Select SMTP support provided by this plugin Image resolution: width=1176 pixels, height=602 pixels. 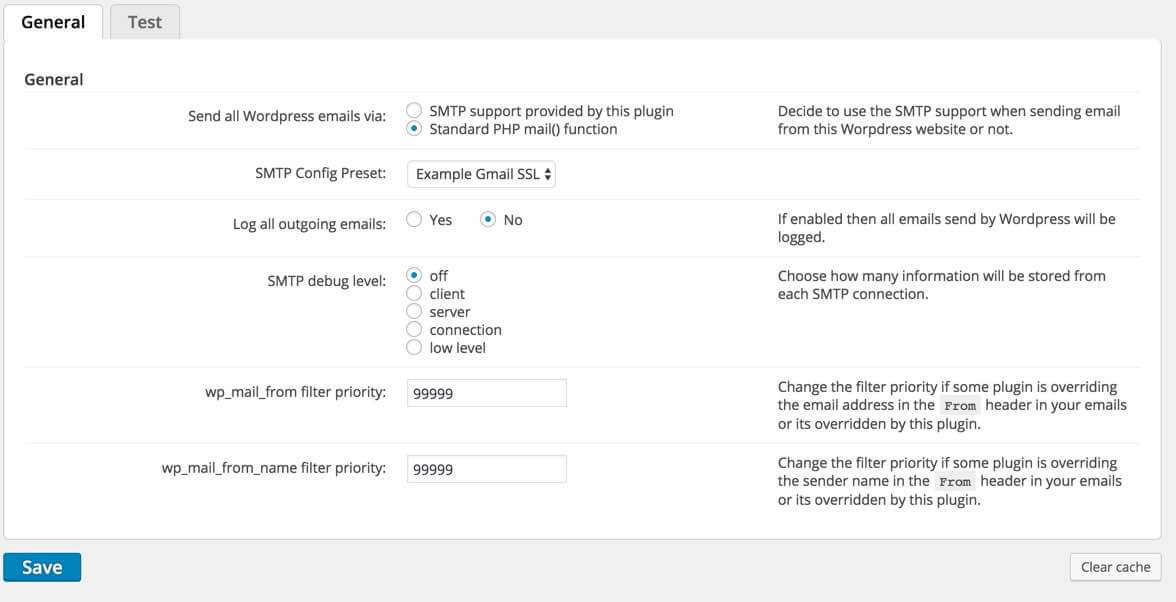pyautogui.click(x=414, y=111)
